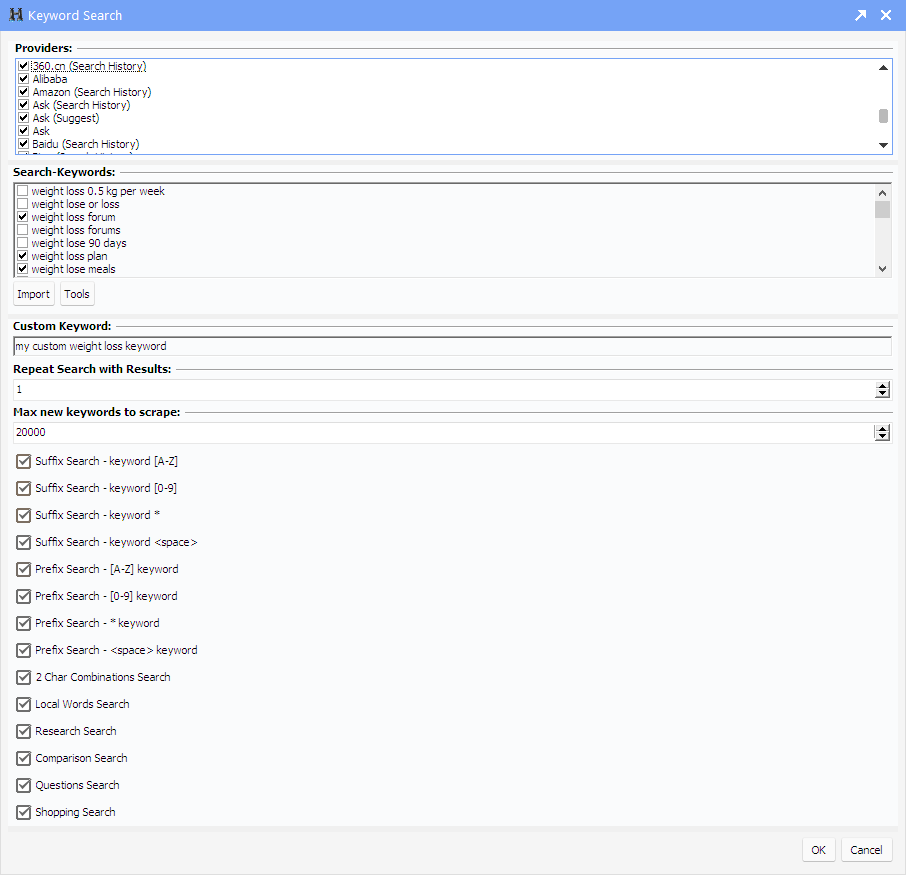Select the Baidu (Search History) provider row
Viewport: 906px width, 875px height.
[x=85, y=144]
